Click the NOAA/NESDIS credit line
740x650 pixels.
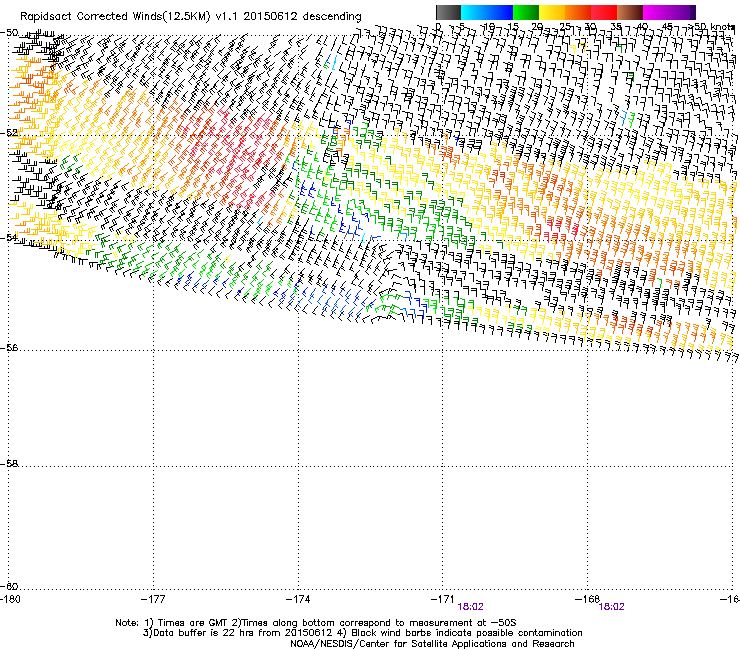pyautogui.click(x=432, y=644)
